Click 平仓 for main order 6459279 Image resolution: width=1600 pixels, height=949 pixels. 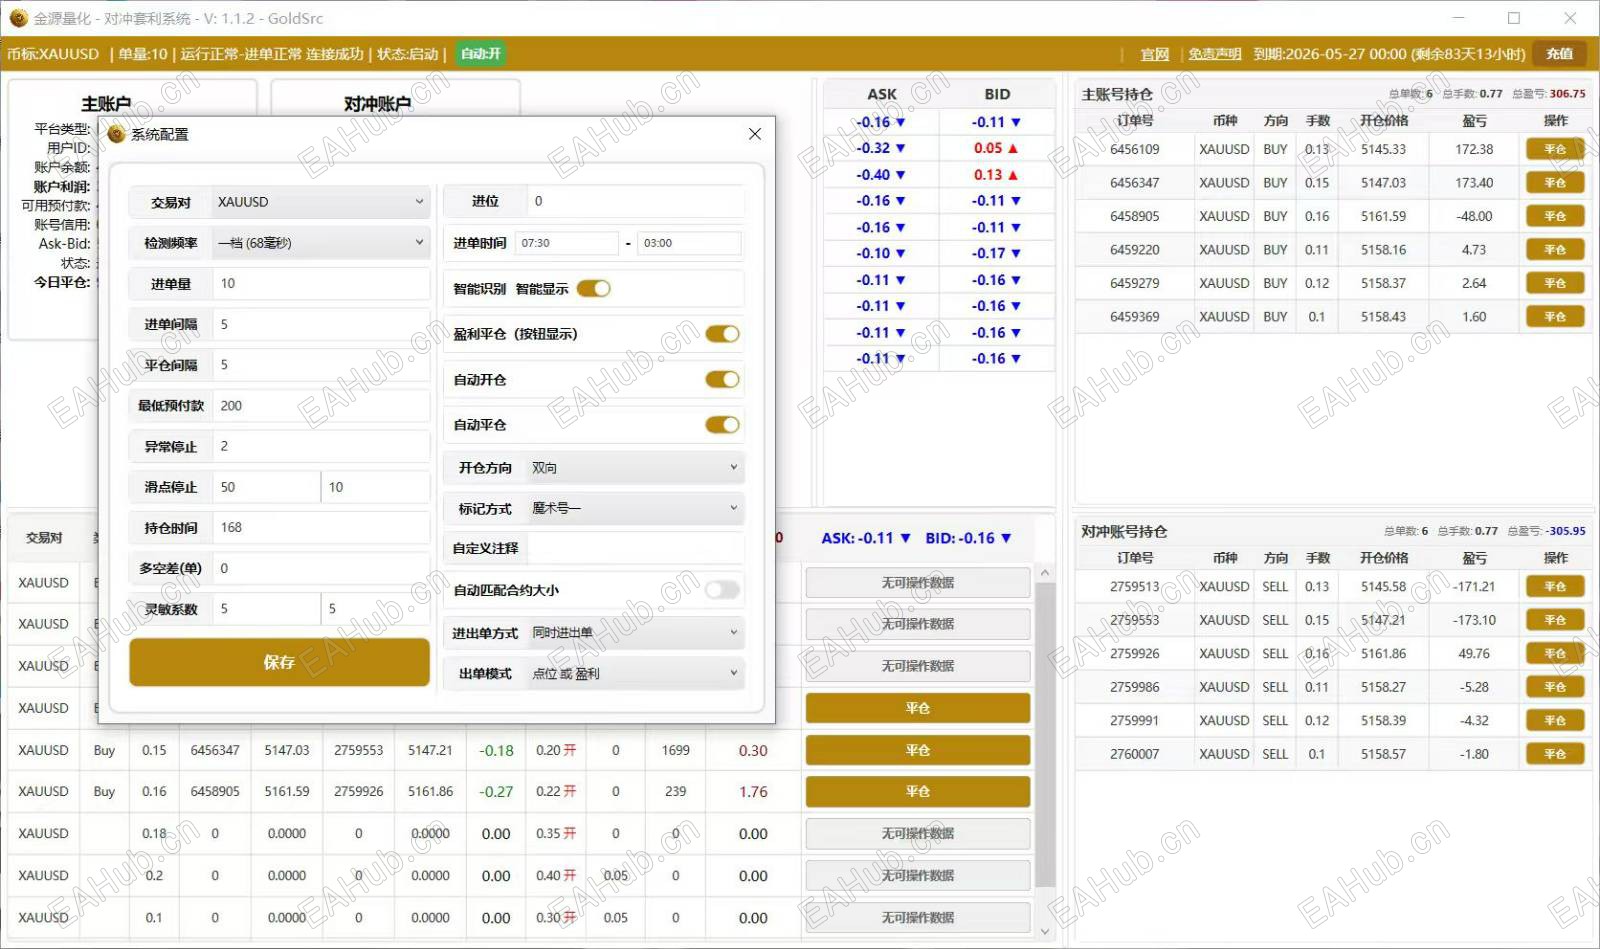[x=1555, y=283]
